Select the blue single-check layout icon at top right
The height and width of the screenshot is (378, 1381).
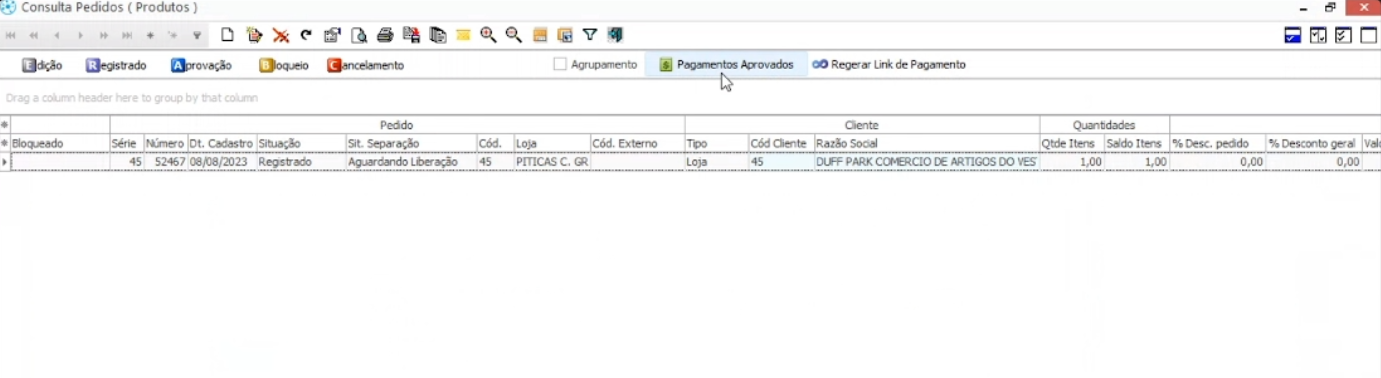[1293, 35]
